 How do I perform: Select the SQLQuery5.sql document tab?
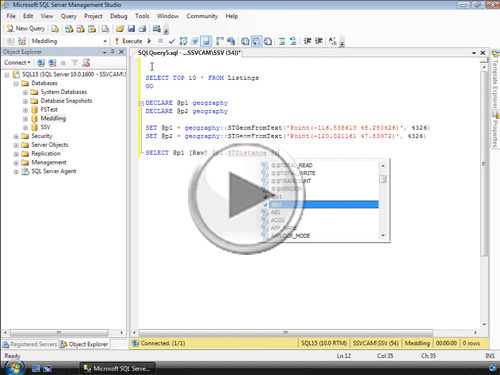point(189,53)
